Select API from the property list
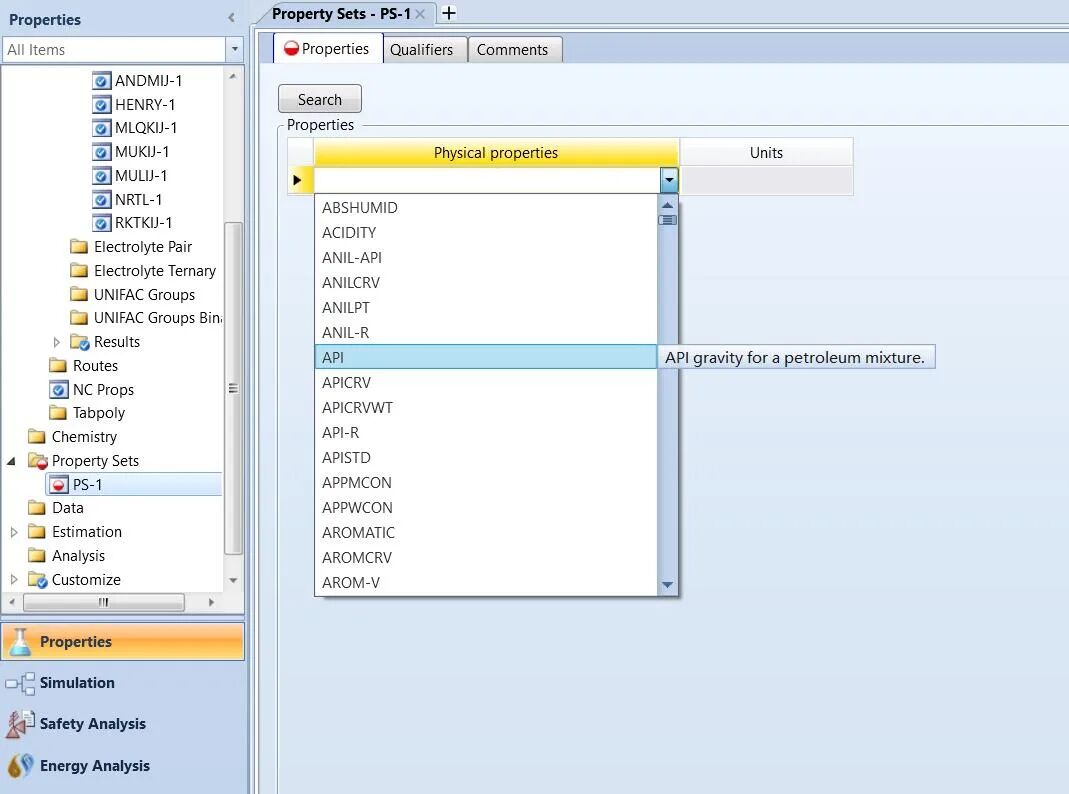1069x794 pixels. (485, 357)
